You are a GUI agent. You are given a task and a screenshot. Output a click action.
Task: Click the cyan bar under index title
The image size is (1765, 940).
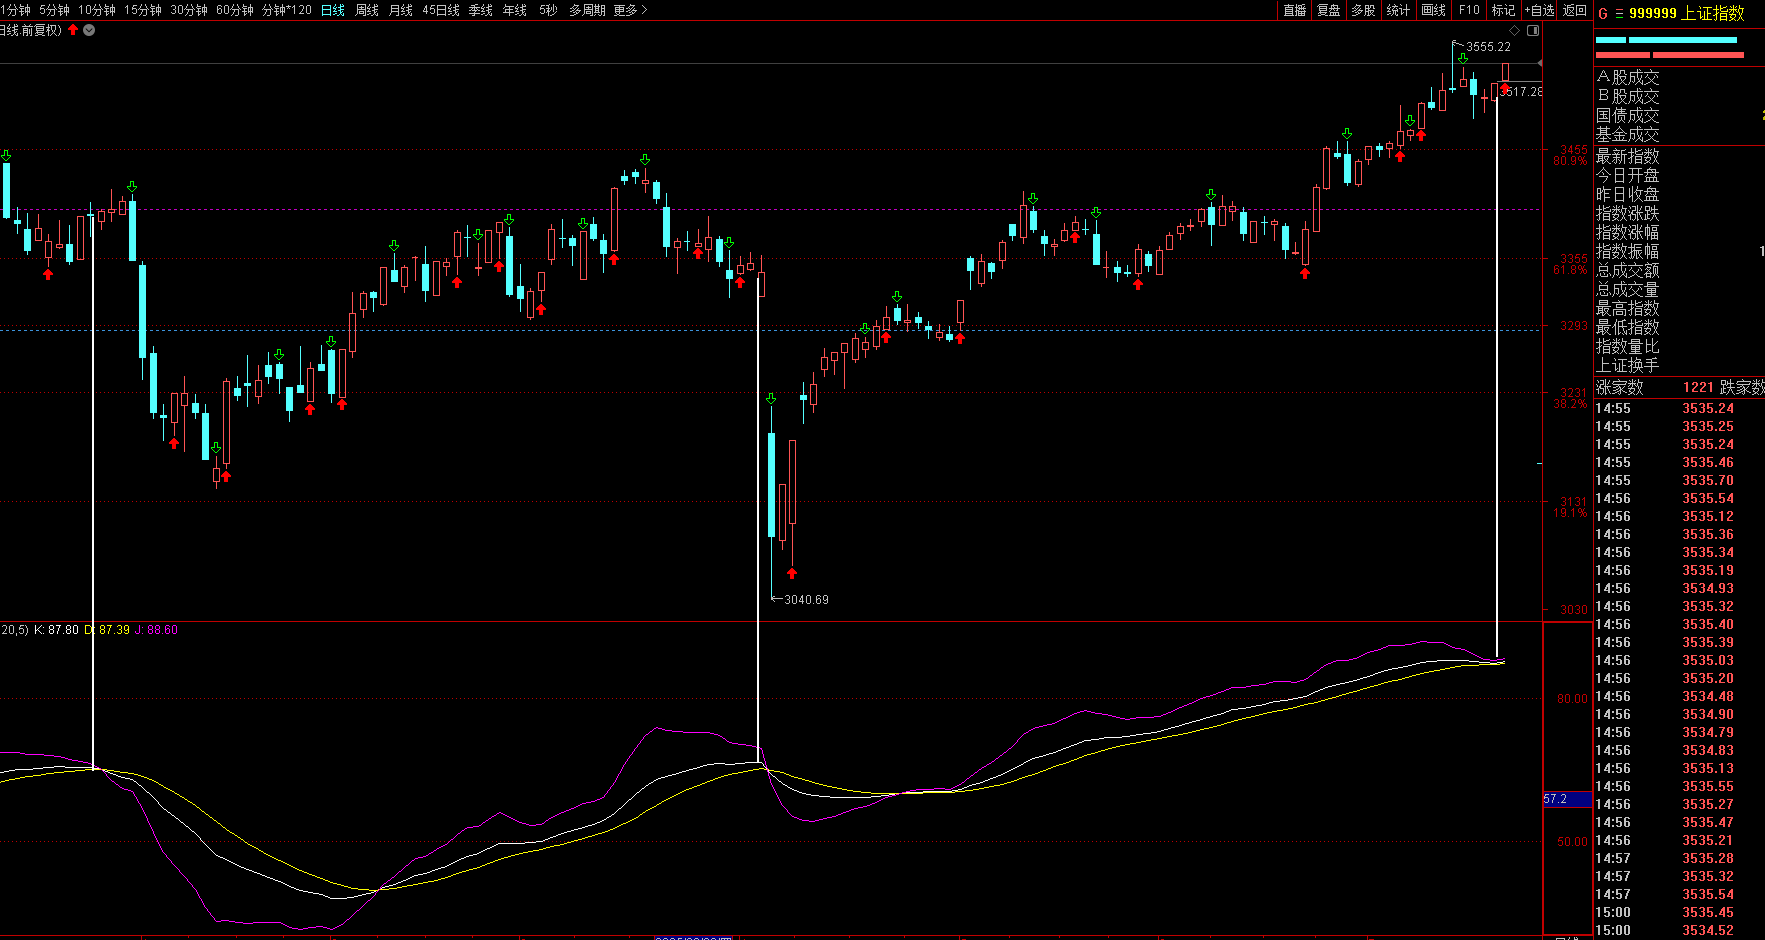1666,40
